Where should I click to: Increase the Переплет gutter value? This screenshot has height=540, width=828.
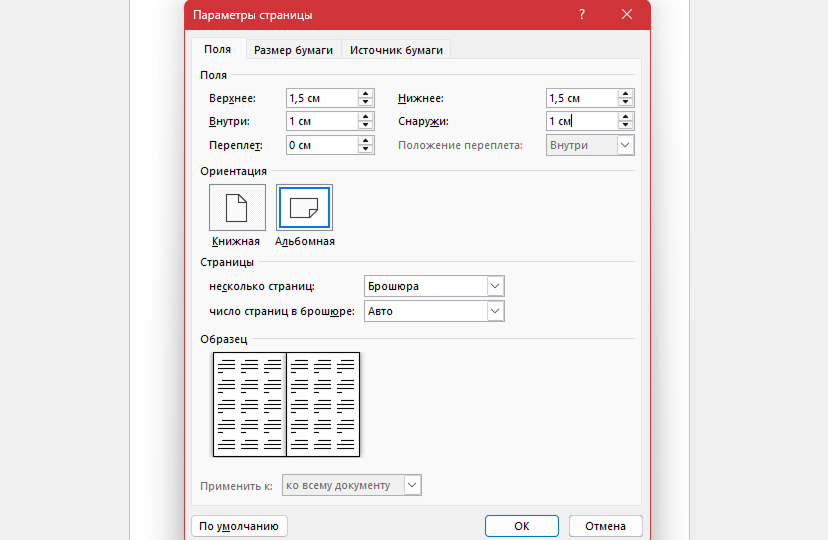(x=365, y=140)
